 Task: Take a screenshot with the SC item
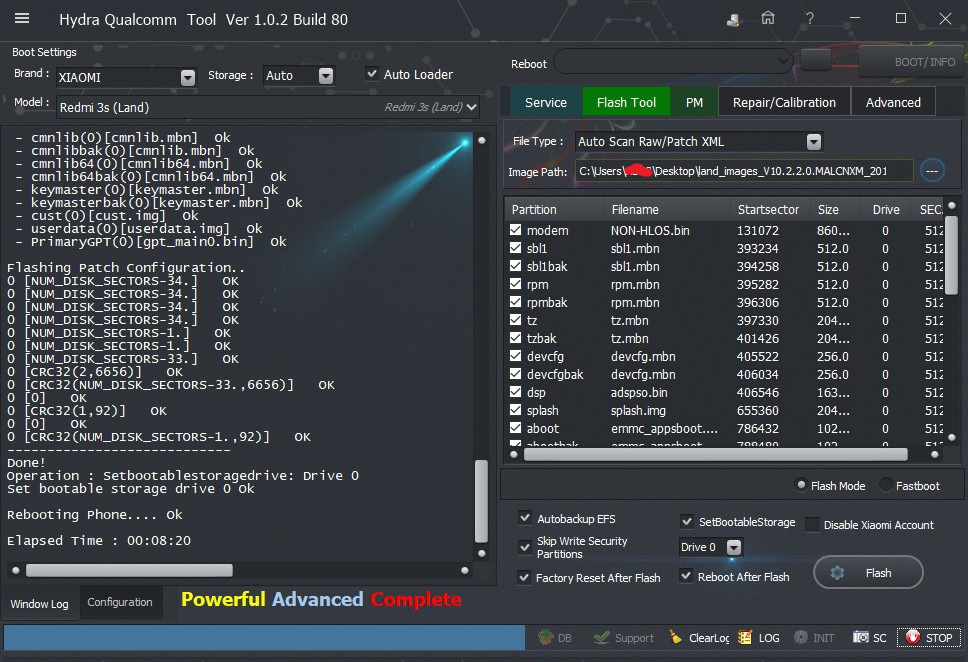pos(869,638)
